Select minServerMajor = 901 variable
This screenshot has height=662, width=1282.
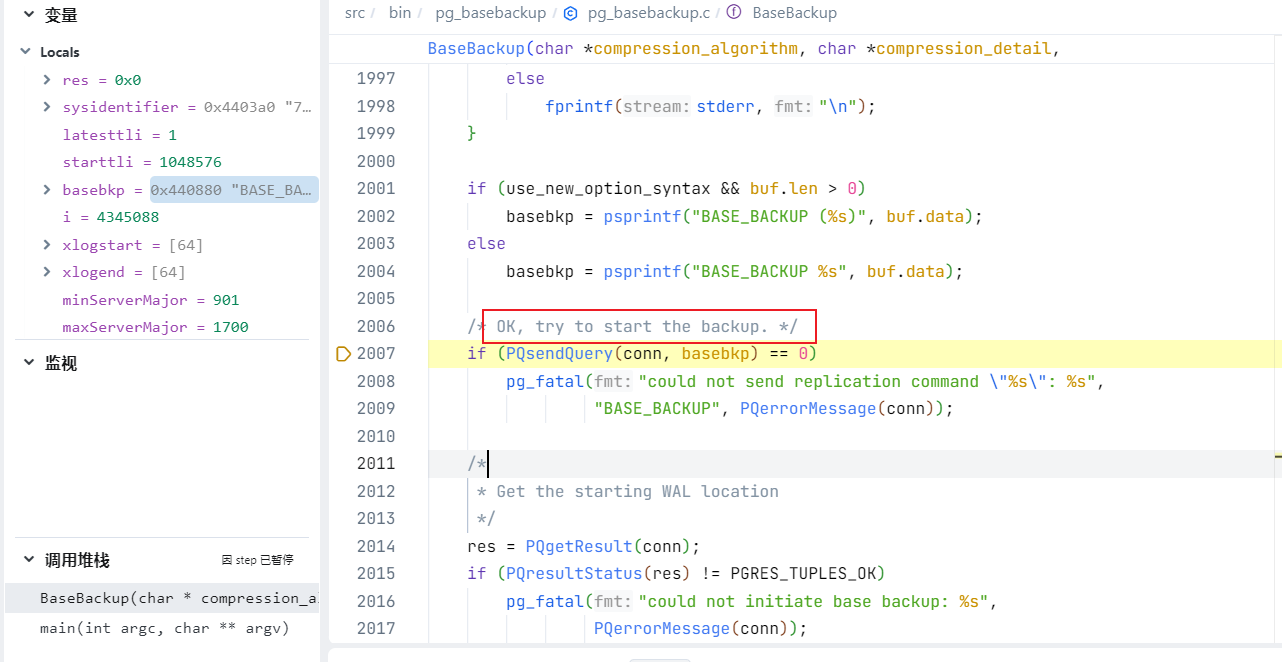[x=151, y=300]
